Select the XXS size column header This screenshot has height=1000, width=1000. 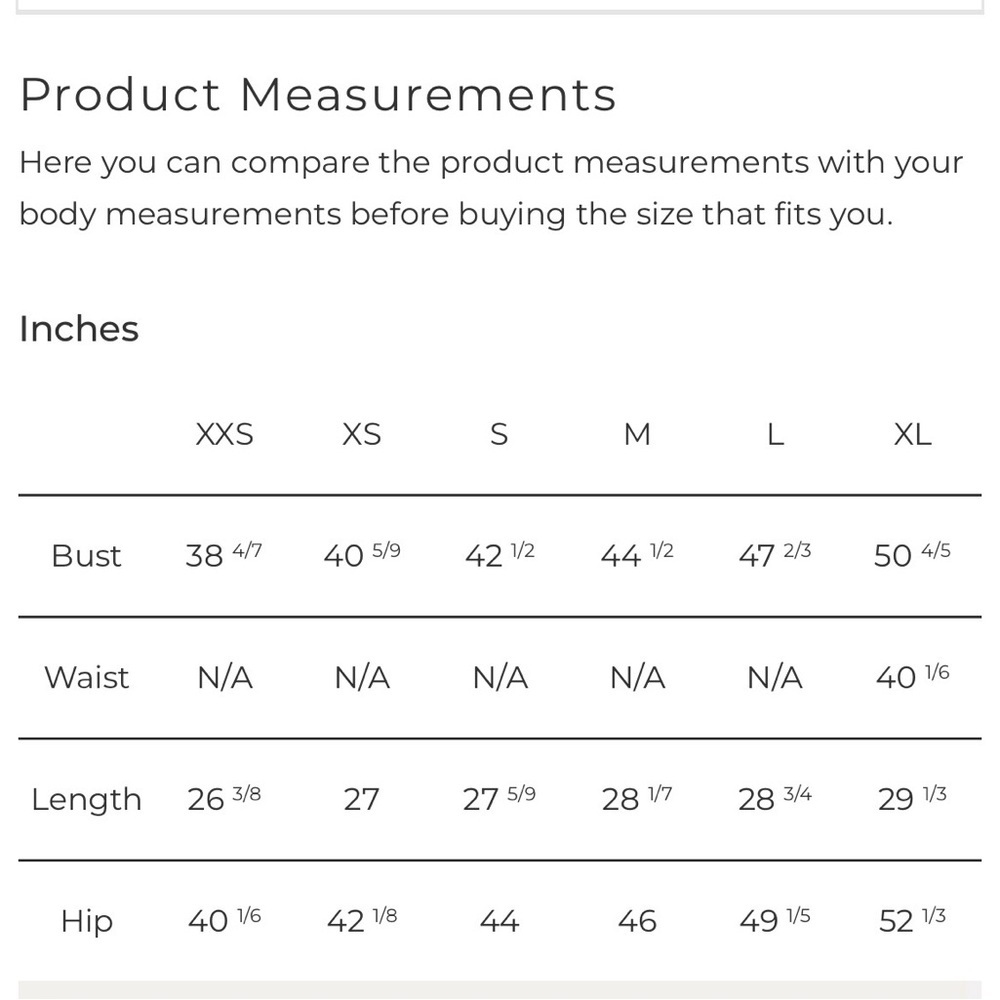point(224,434)
